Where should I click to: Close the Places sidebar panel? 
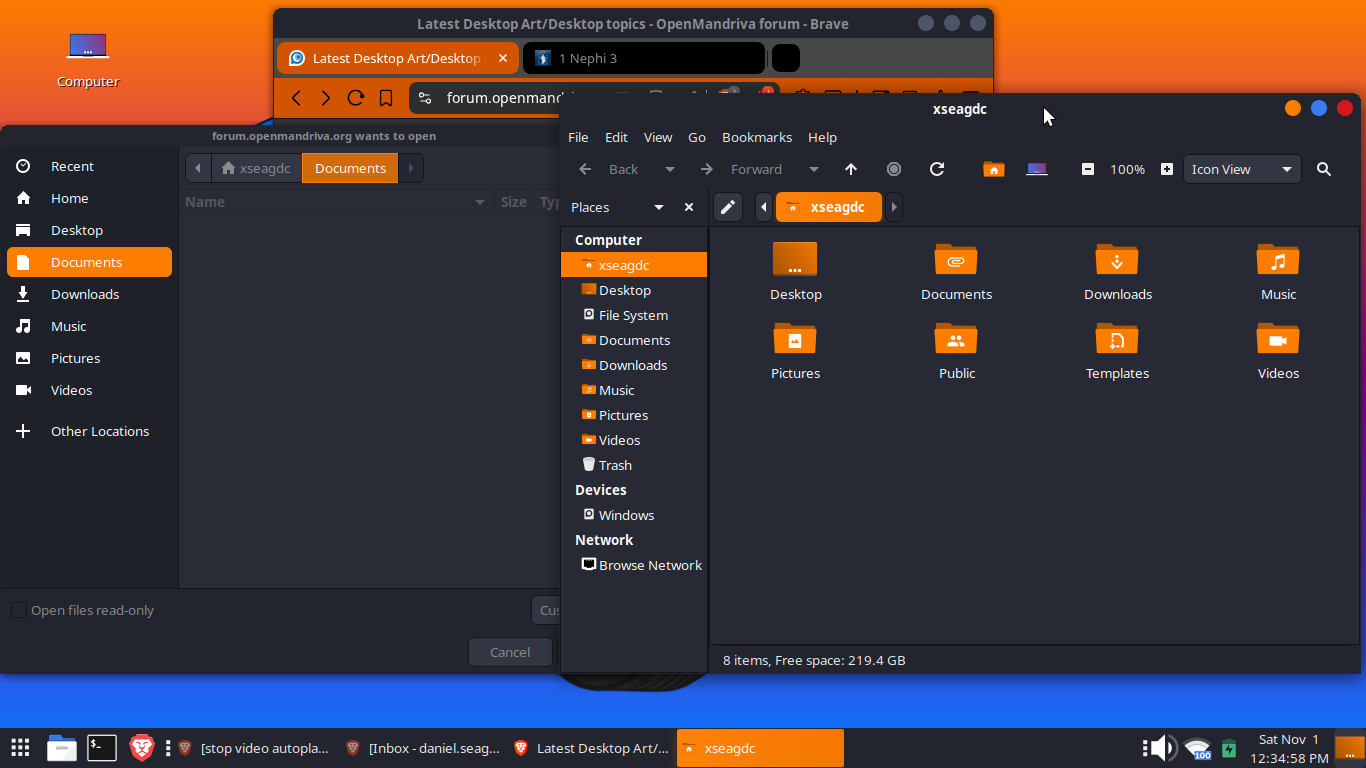tap(689, 207)
